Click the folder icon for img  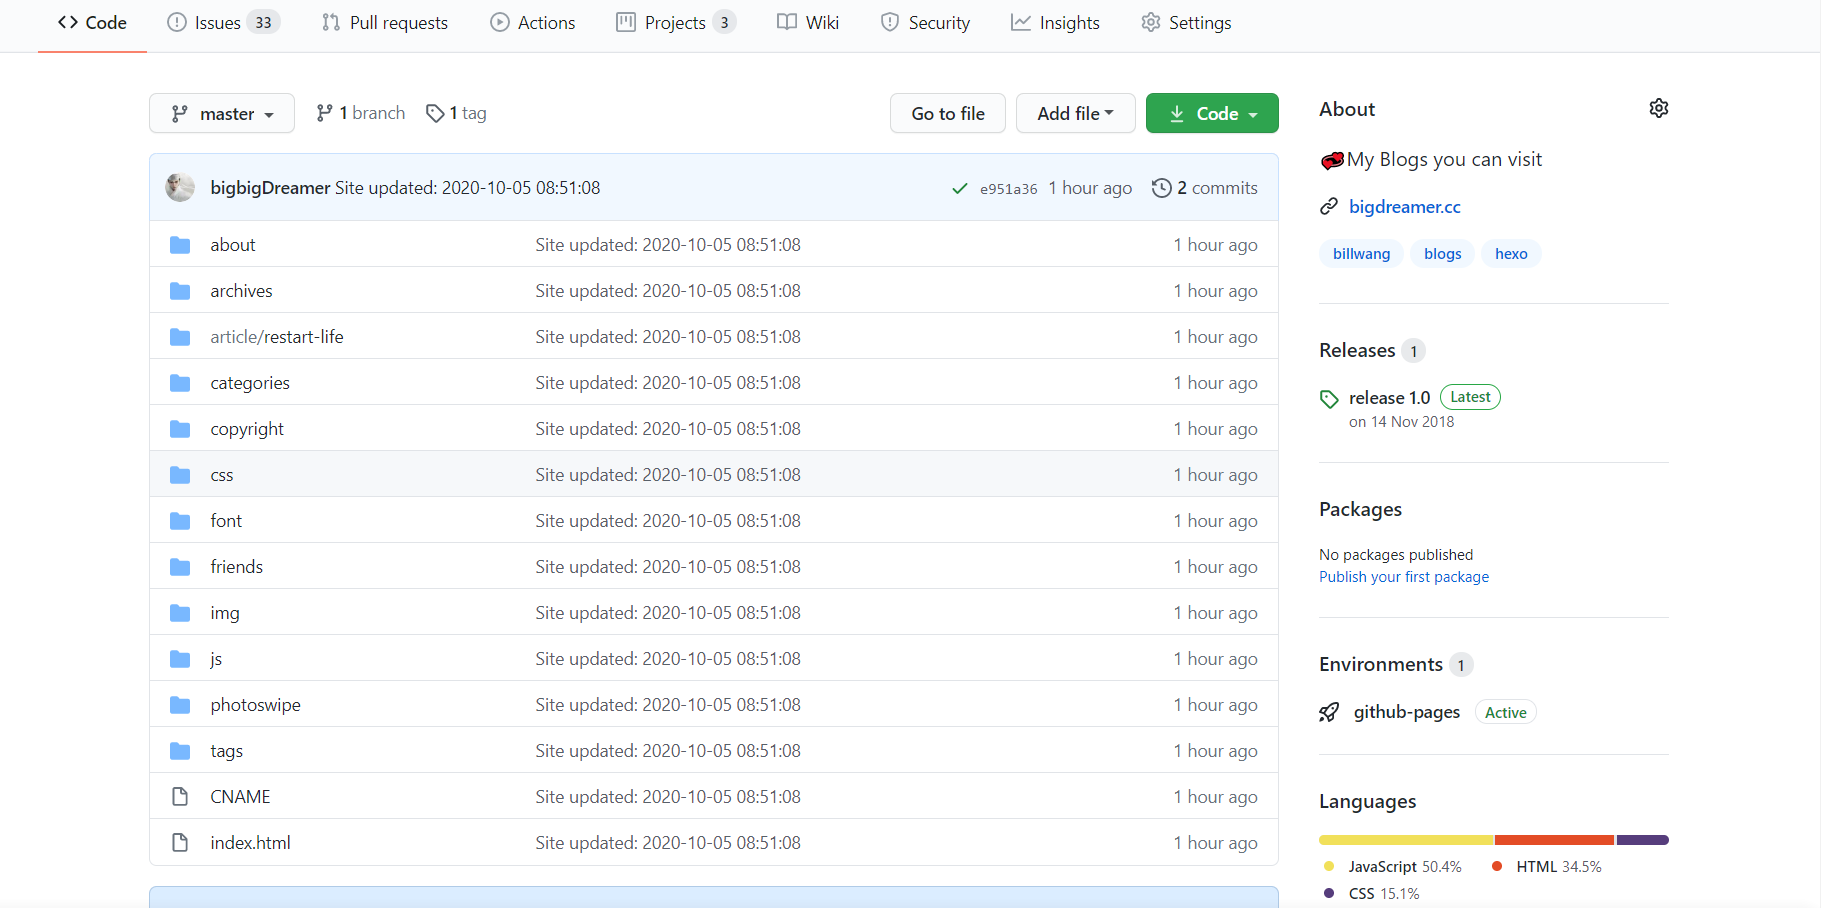pyautogui.click(x=180, y=613)
